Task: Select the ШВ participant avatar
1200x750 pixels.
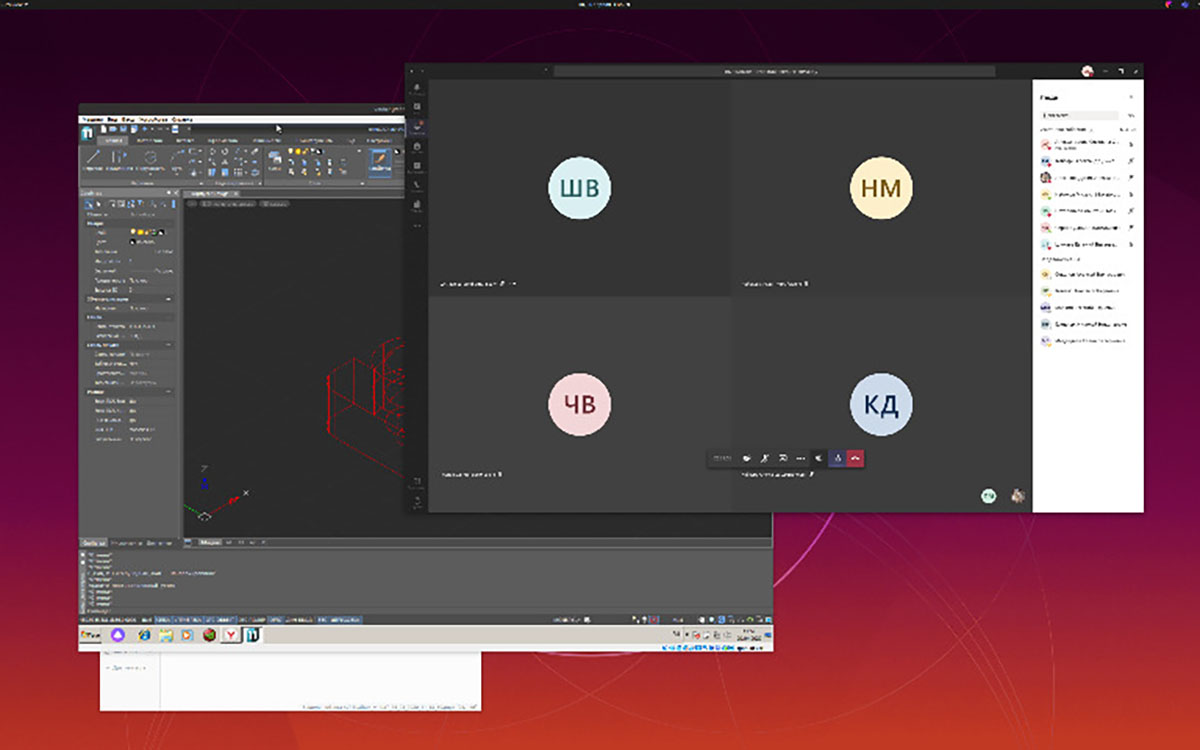Action: [x=580, y=188]
